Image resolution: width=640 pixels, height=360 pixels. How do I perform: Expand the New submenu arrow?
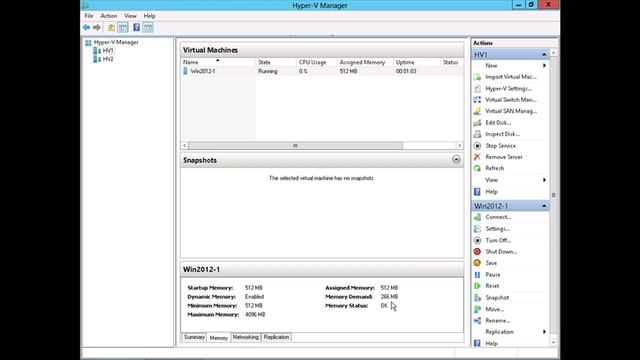point(544,65)
